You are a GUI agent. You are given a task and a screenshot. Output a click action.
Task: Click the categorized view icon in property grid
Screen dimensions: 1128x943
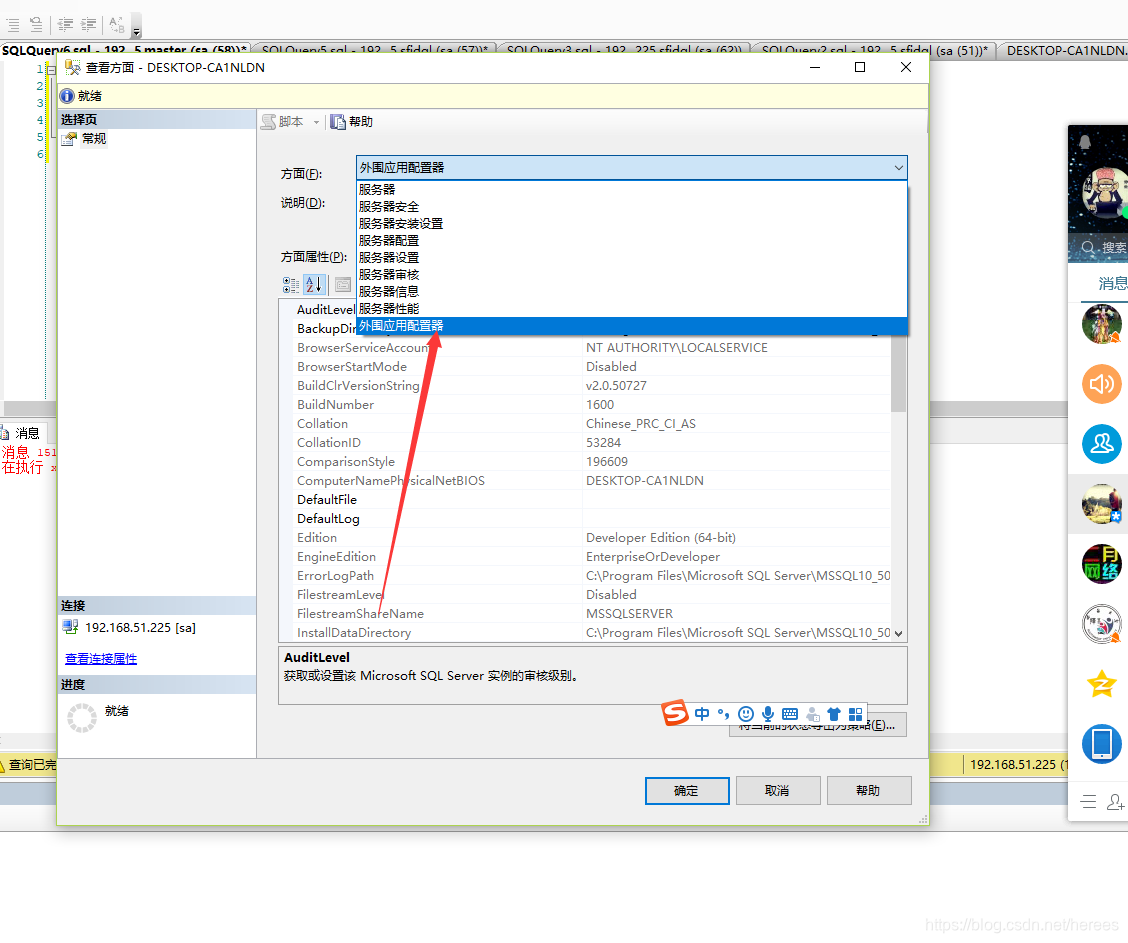(x=291, y=285)
